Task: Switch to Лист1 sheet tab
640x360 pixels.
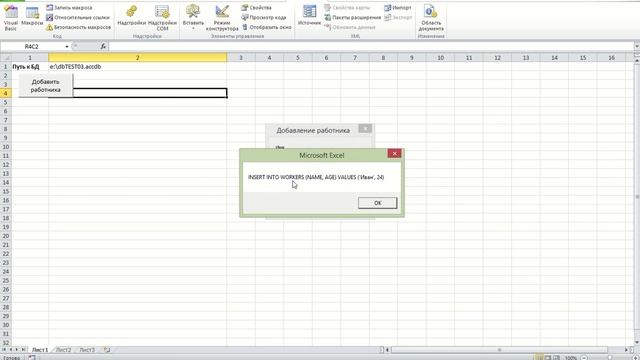Action: coord(40,350)
